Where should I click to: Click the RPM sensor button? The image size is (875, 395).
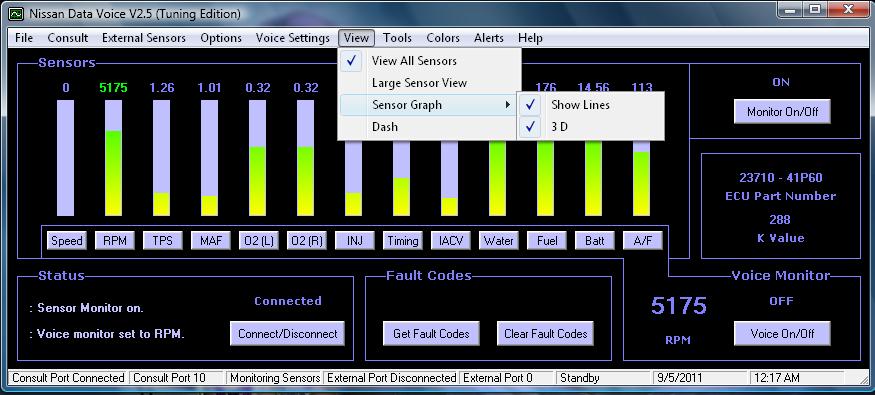114,241
